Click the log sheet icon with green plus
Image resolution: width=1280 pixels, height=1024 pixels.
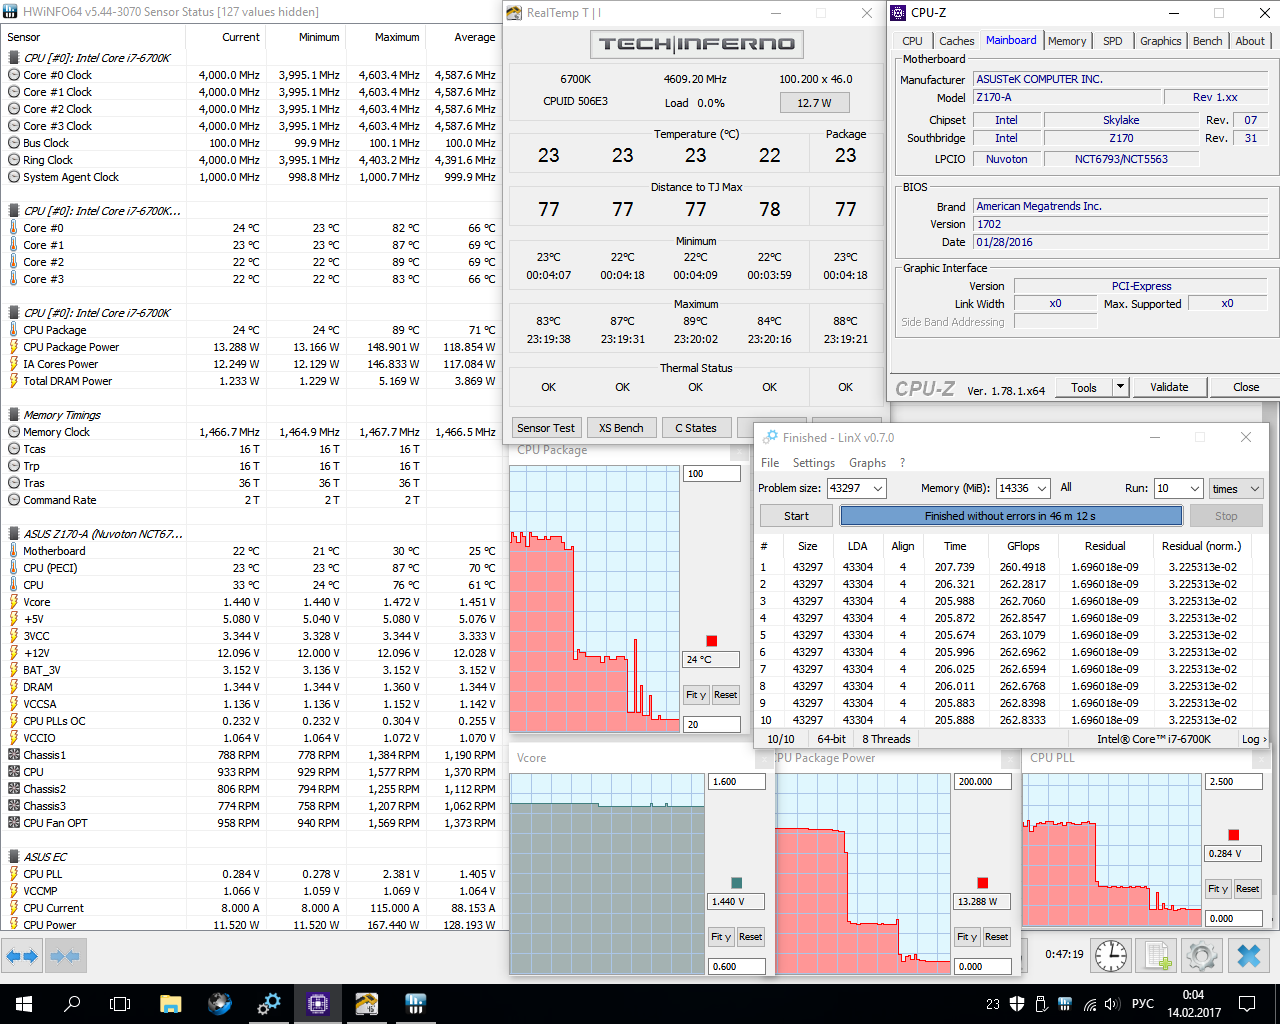1157,956
